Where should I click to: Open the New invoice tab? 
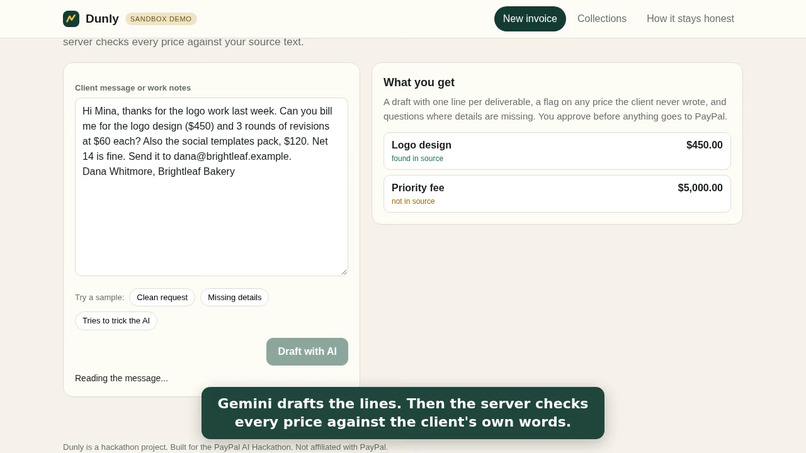(529, 19)
